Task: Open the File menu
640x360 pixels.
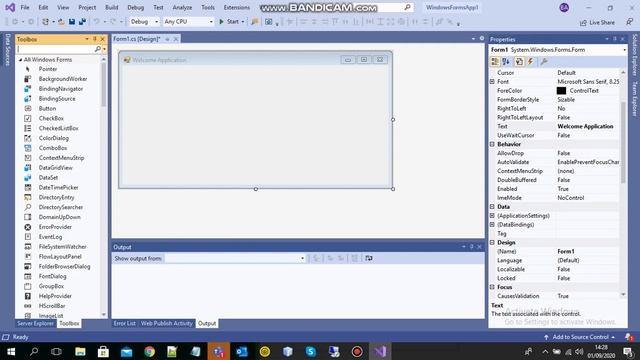Action: [x=25, y=7]
